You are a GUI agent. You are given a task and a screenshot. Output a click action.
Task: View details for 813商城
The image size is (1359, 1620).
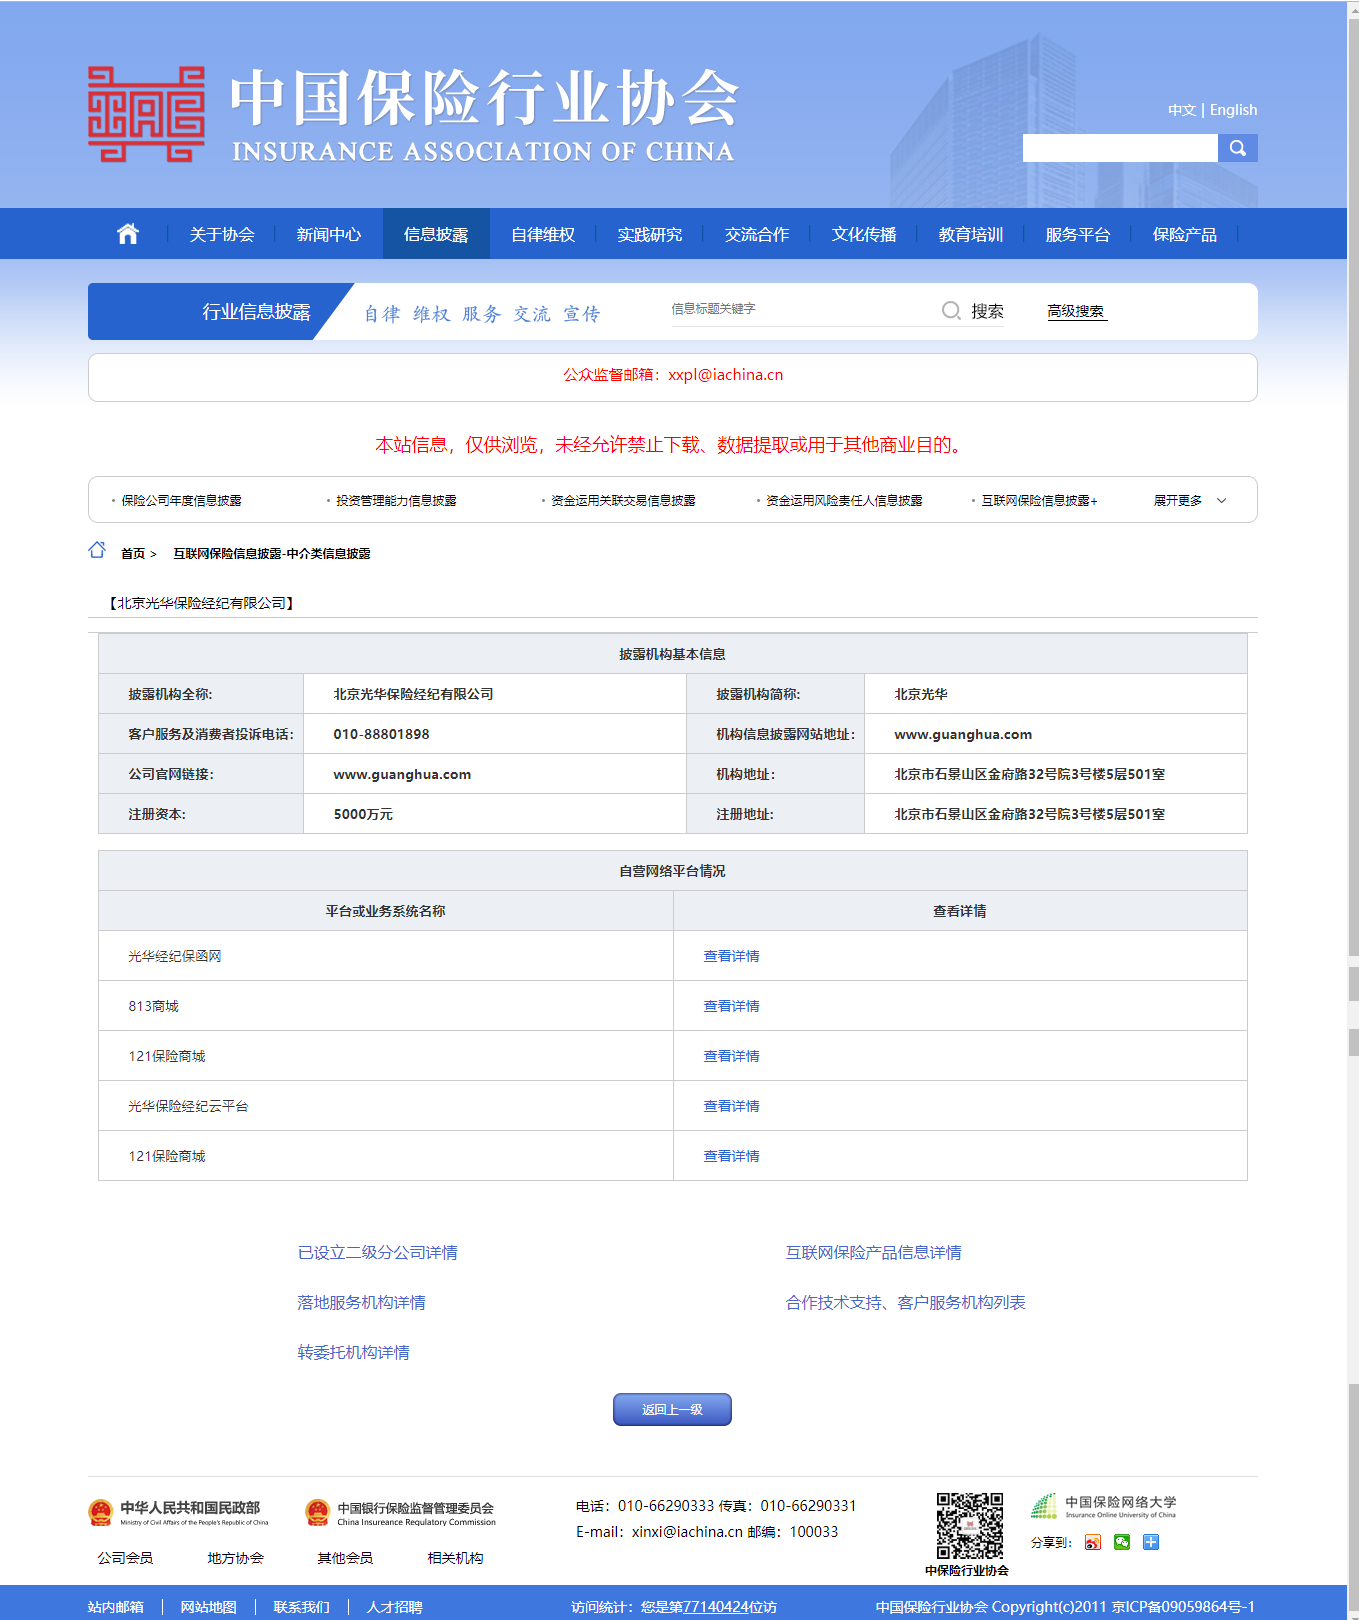[x=731, y=1006]
